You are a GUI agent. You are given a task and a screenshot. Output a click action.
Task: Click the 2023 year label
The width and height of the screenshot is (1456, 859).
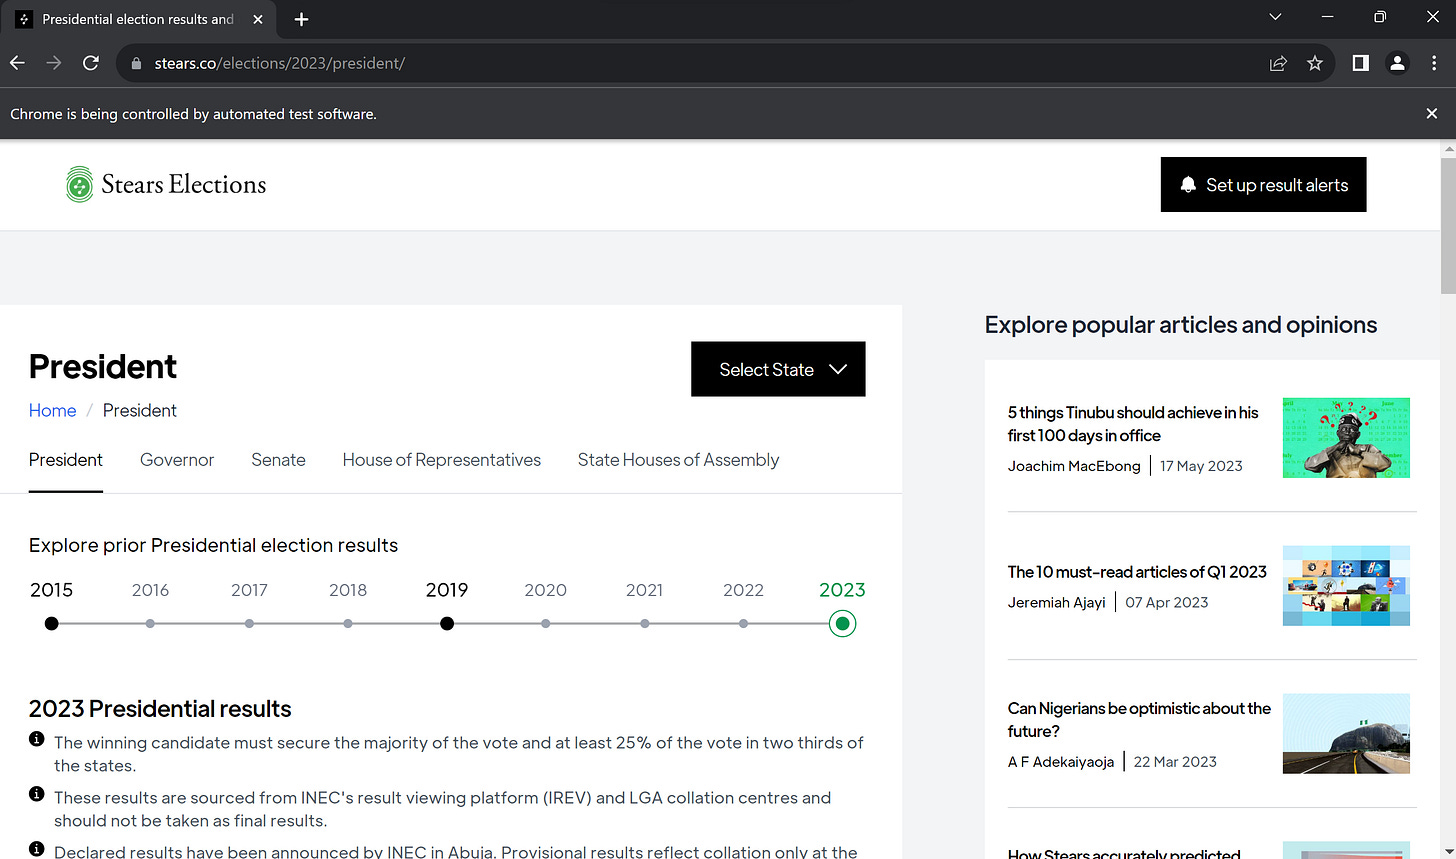(842, 590)
